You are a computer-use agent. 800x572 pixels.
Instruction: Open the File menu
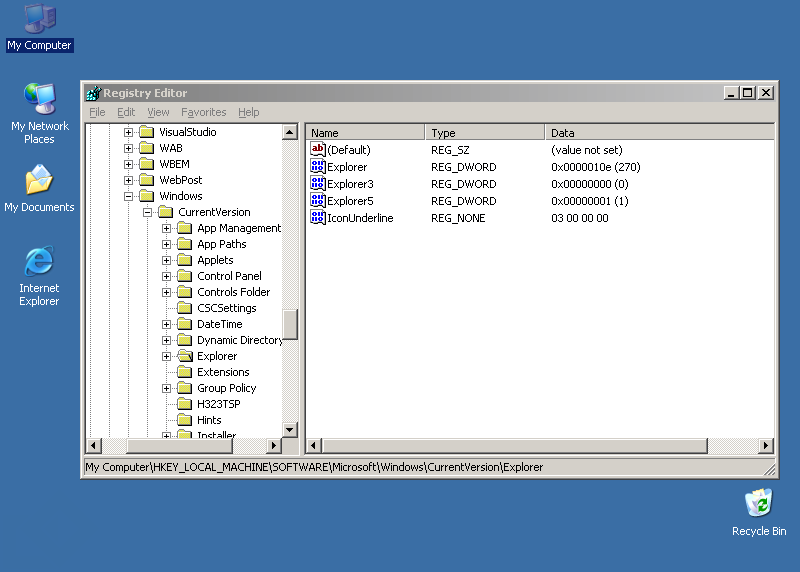click(x=97, y=112)
